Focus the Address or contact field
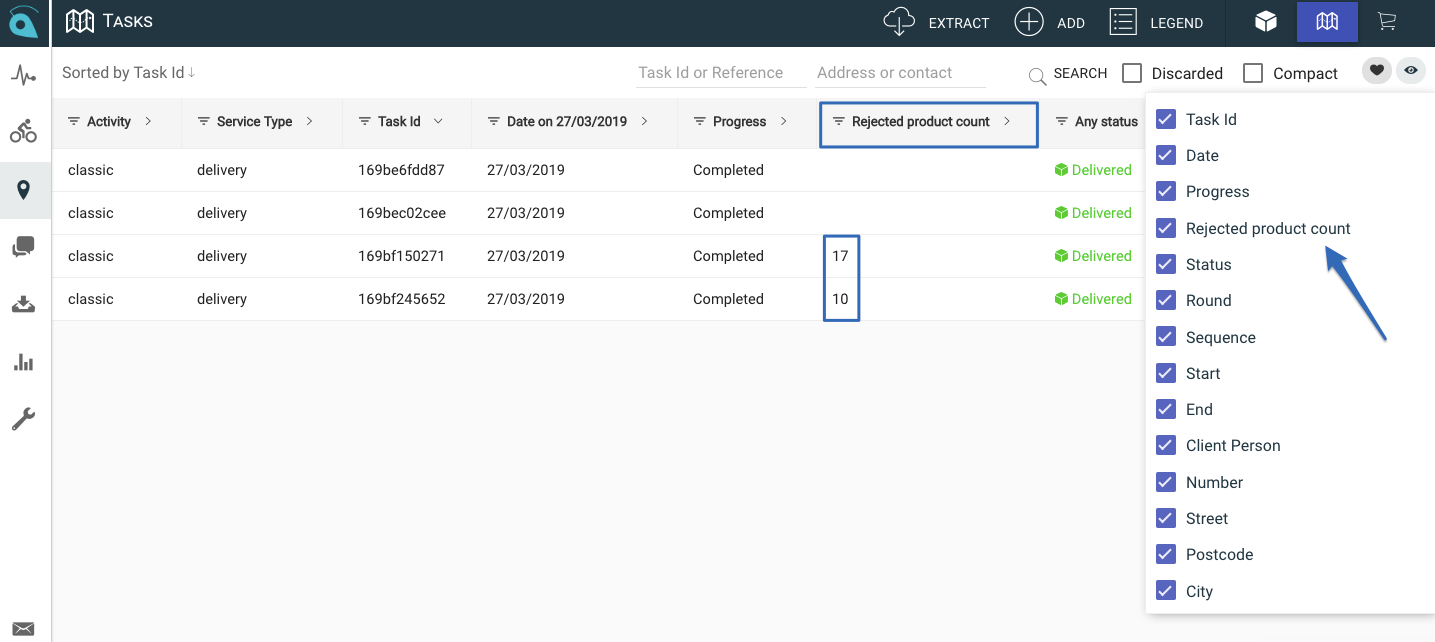The width and height of the screenshot is (1435, 642). (x=900, y=73)
